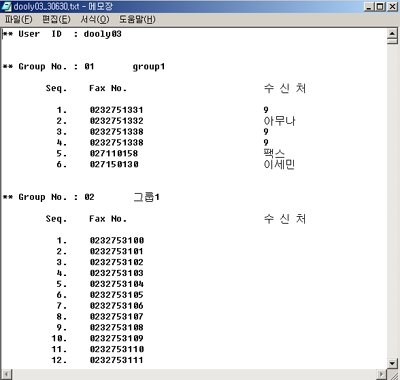Minimize the Notepad window
Viewport: 400px width, 380px height.
pos(368,7)
